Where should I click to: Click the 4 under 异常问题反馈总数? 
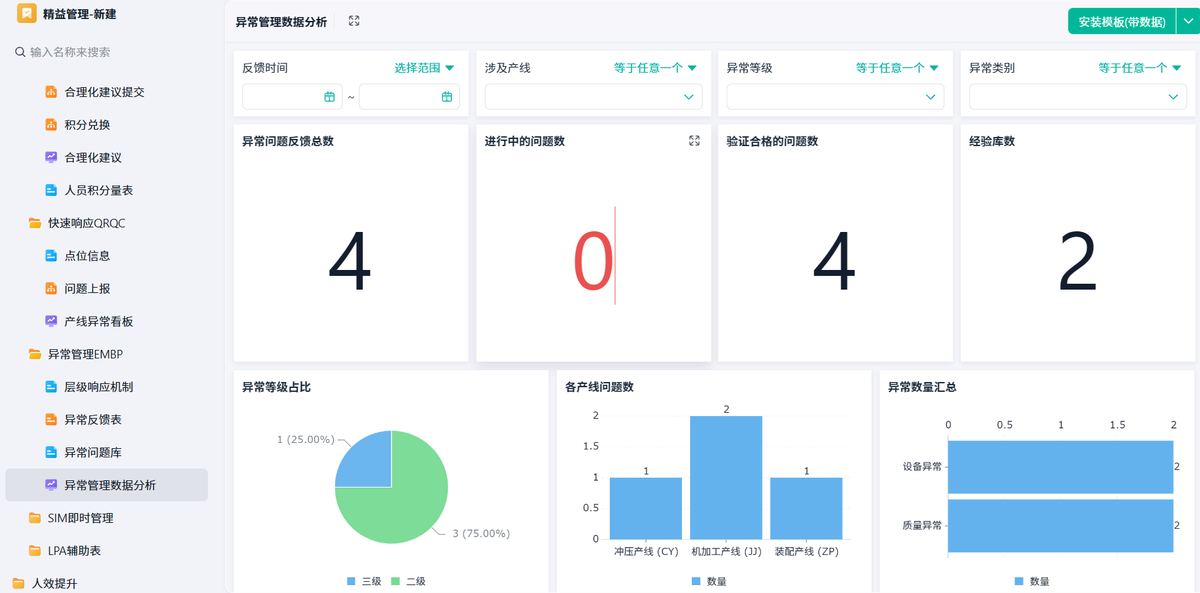[x=350, y=262]
